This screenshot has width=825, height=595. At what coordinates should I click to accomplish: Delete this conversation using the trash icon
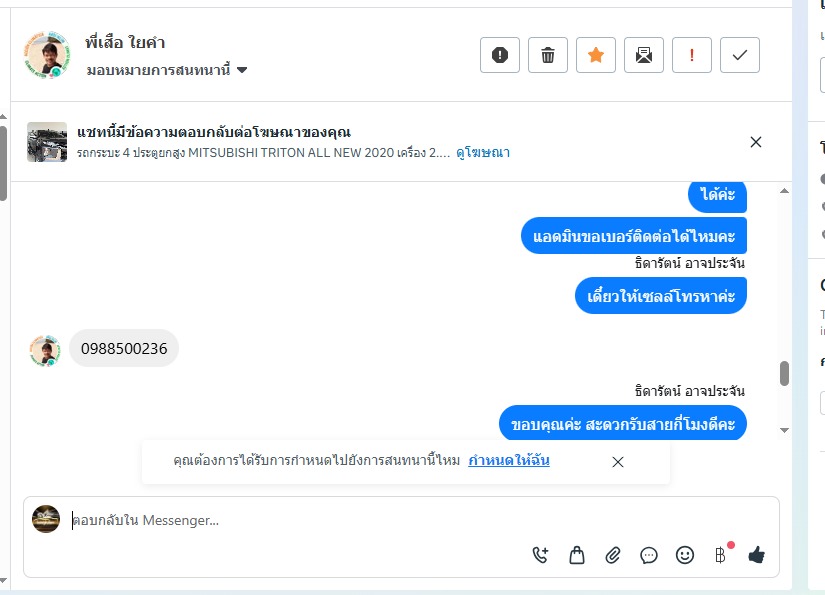[x=548, y=55]
